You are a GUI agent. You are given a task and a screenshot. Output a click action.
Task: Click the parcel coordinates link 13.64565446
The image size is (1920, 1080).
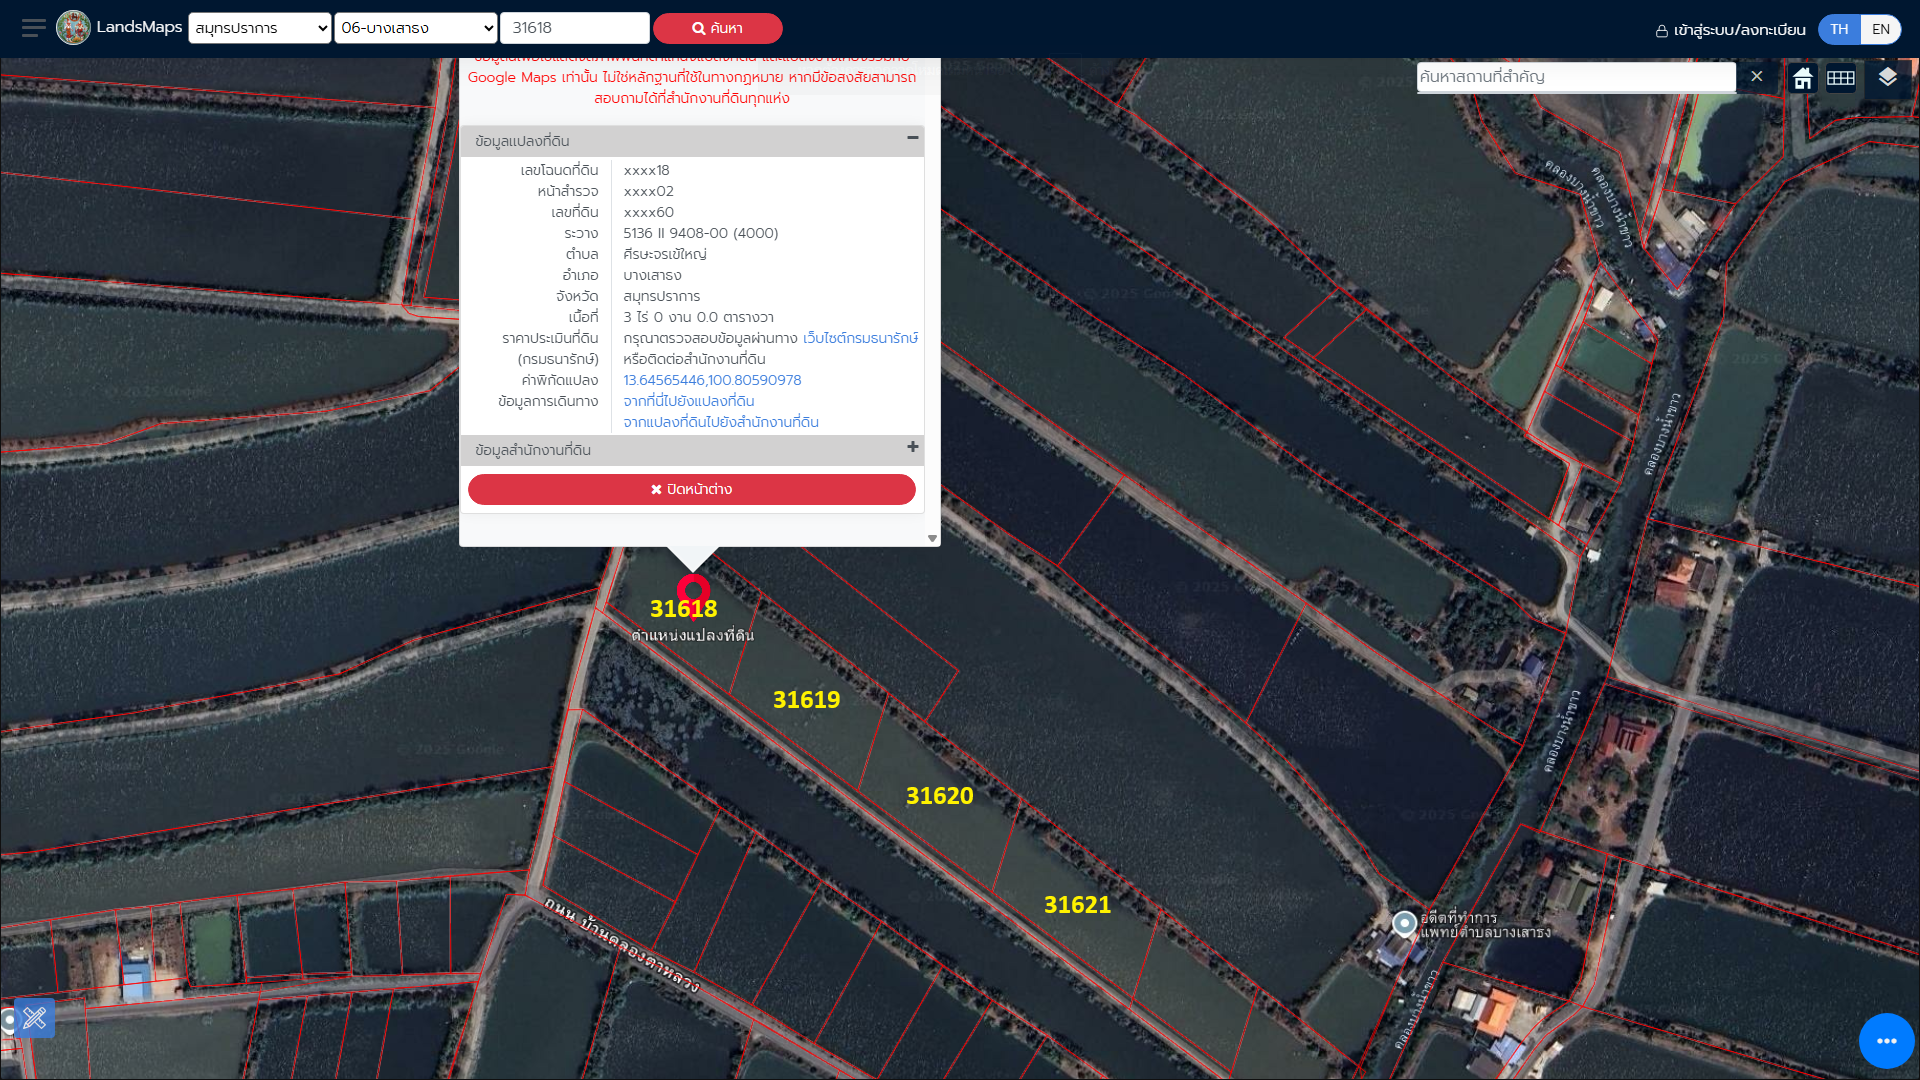712,380
